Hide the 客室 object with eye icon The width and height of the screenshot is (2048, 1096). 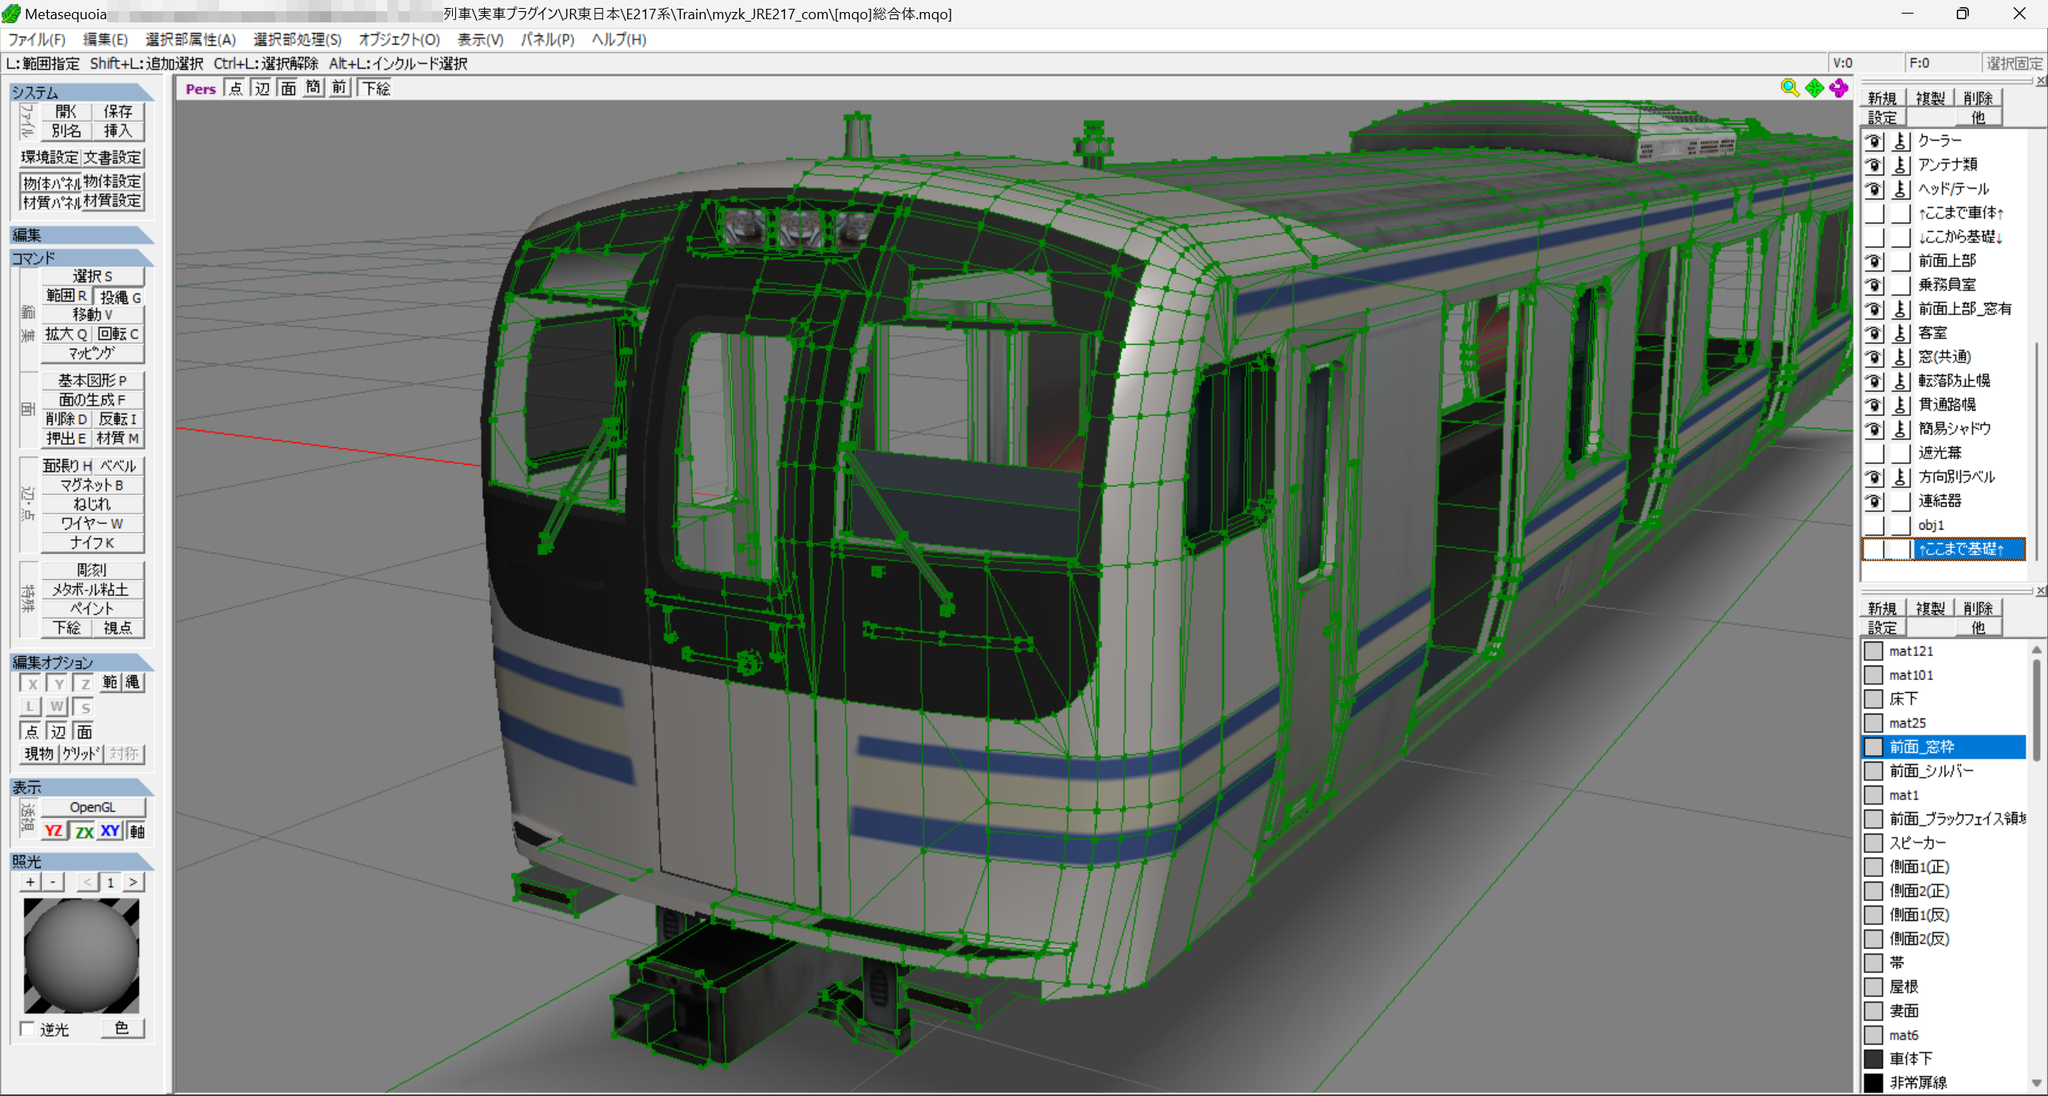(1874, 333)
